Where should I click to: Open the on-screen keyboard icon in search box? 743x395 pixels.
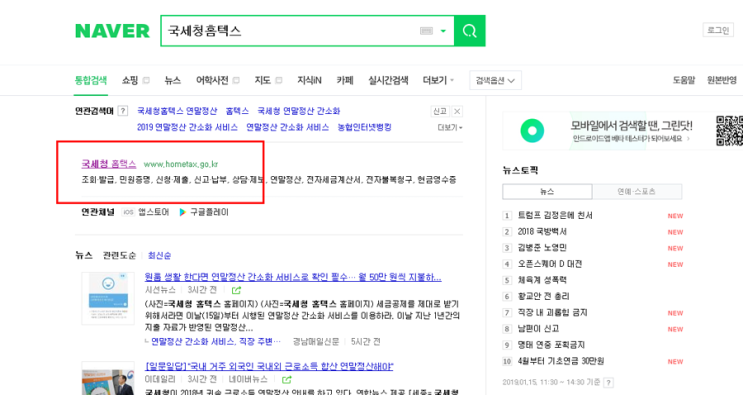(426, 31)
